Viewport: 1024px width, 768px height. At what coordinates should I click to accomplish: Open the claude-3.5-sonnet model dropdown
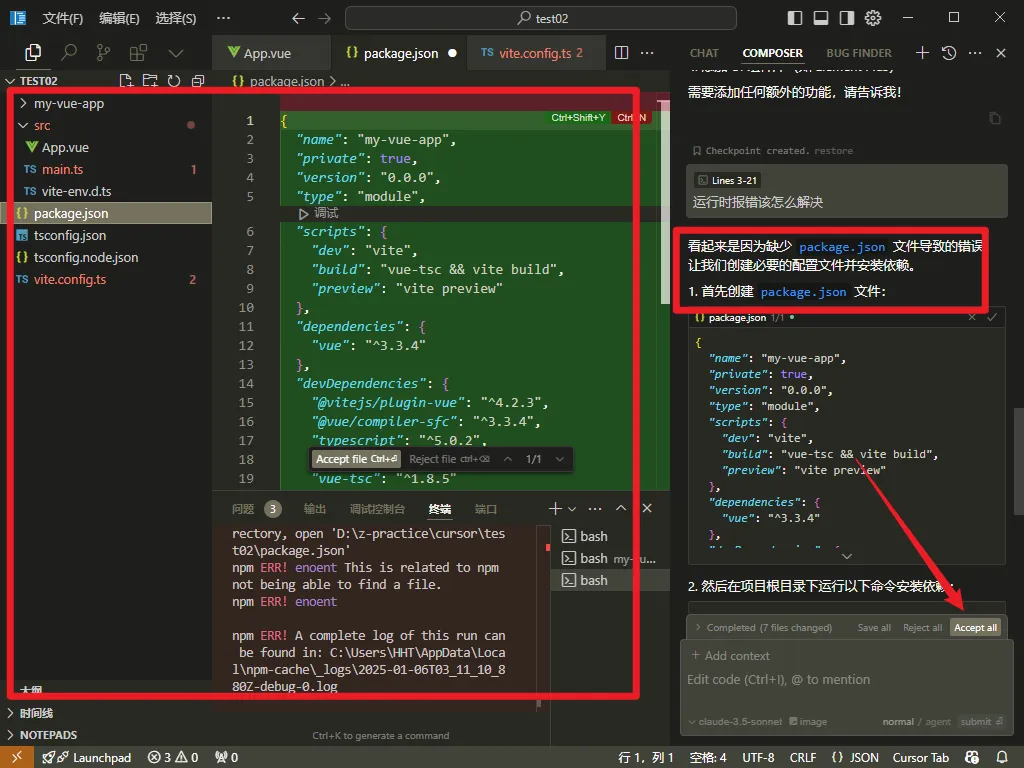[x=735, y=722]
